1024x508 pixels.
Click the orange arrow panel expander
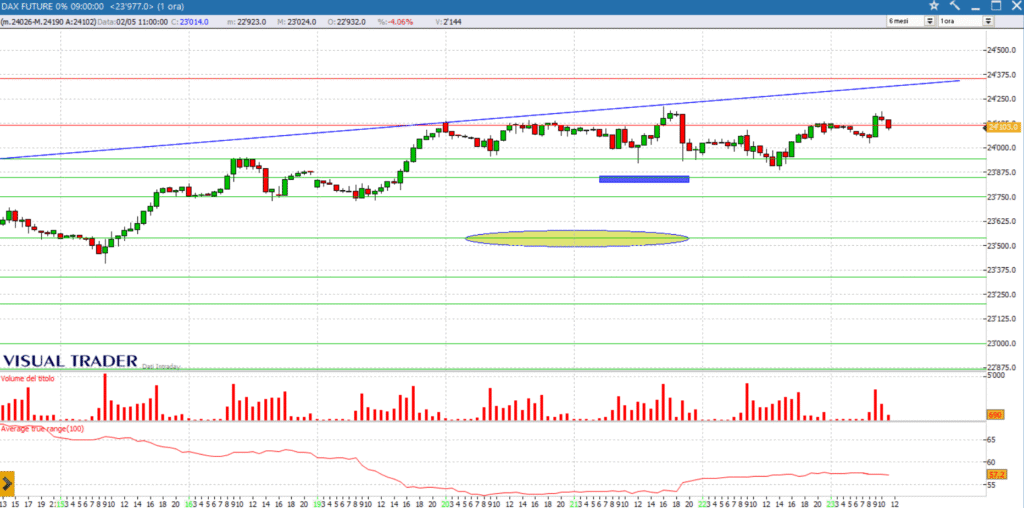7,484
